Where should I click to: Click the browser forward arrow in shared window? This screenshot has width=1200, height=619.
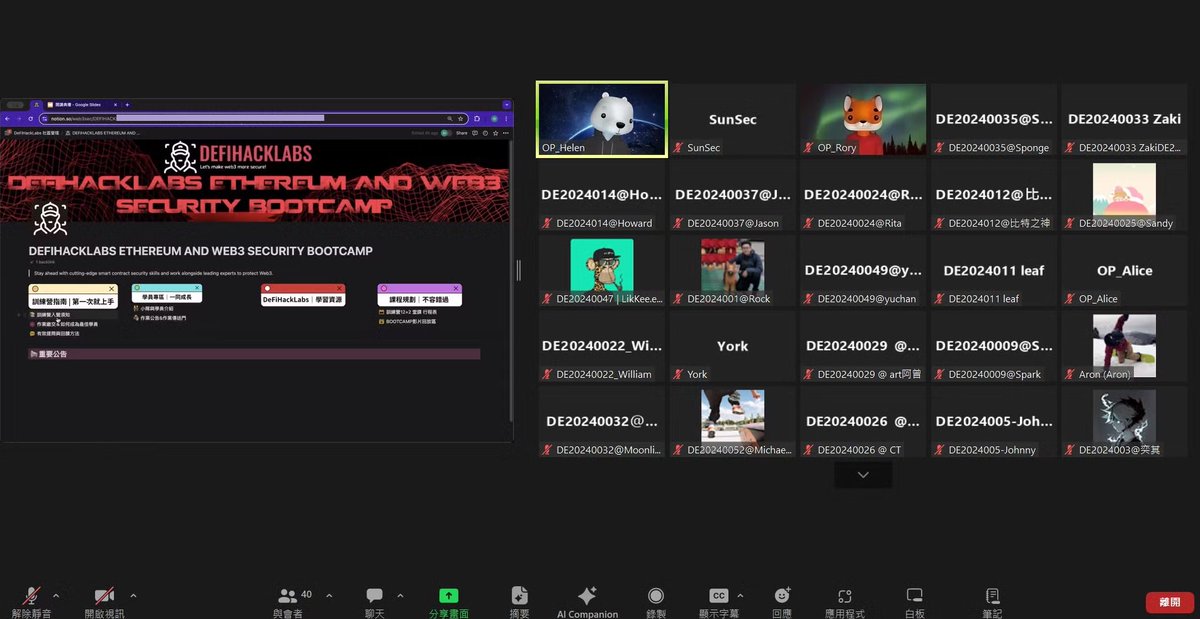[18, 118]
